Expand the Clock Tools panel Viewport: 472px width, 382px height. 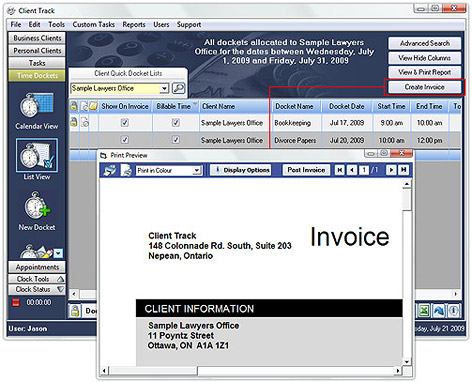[x=60, y=279]
